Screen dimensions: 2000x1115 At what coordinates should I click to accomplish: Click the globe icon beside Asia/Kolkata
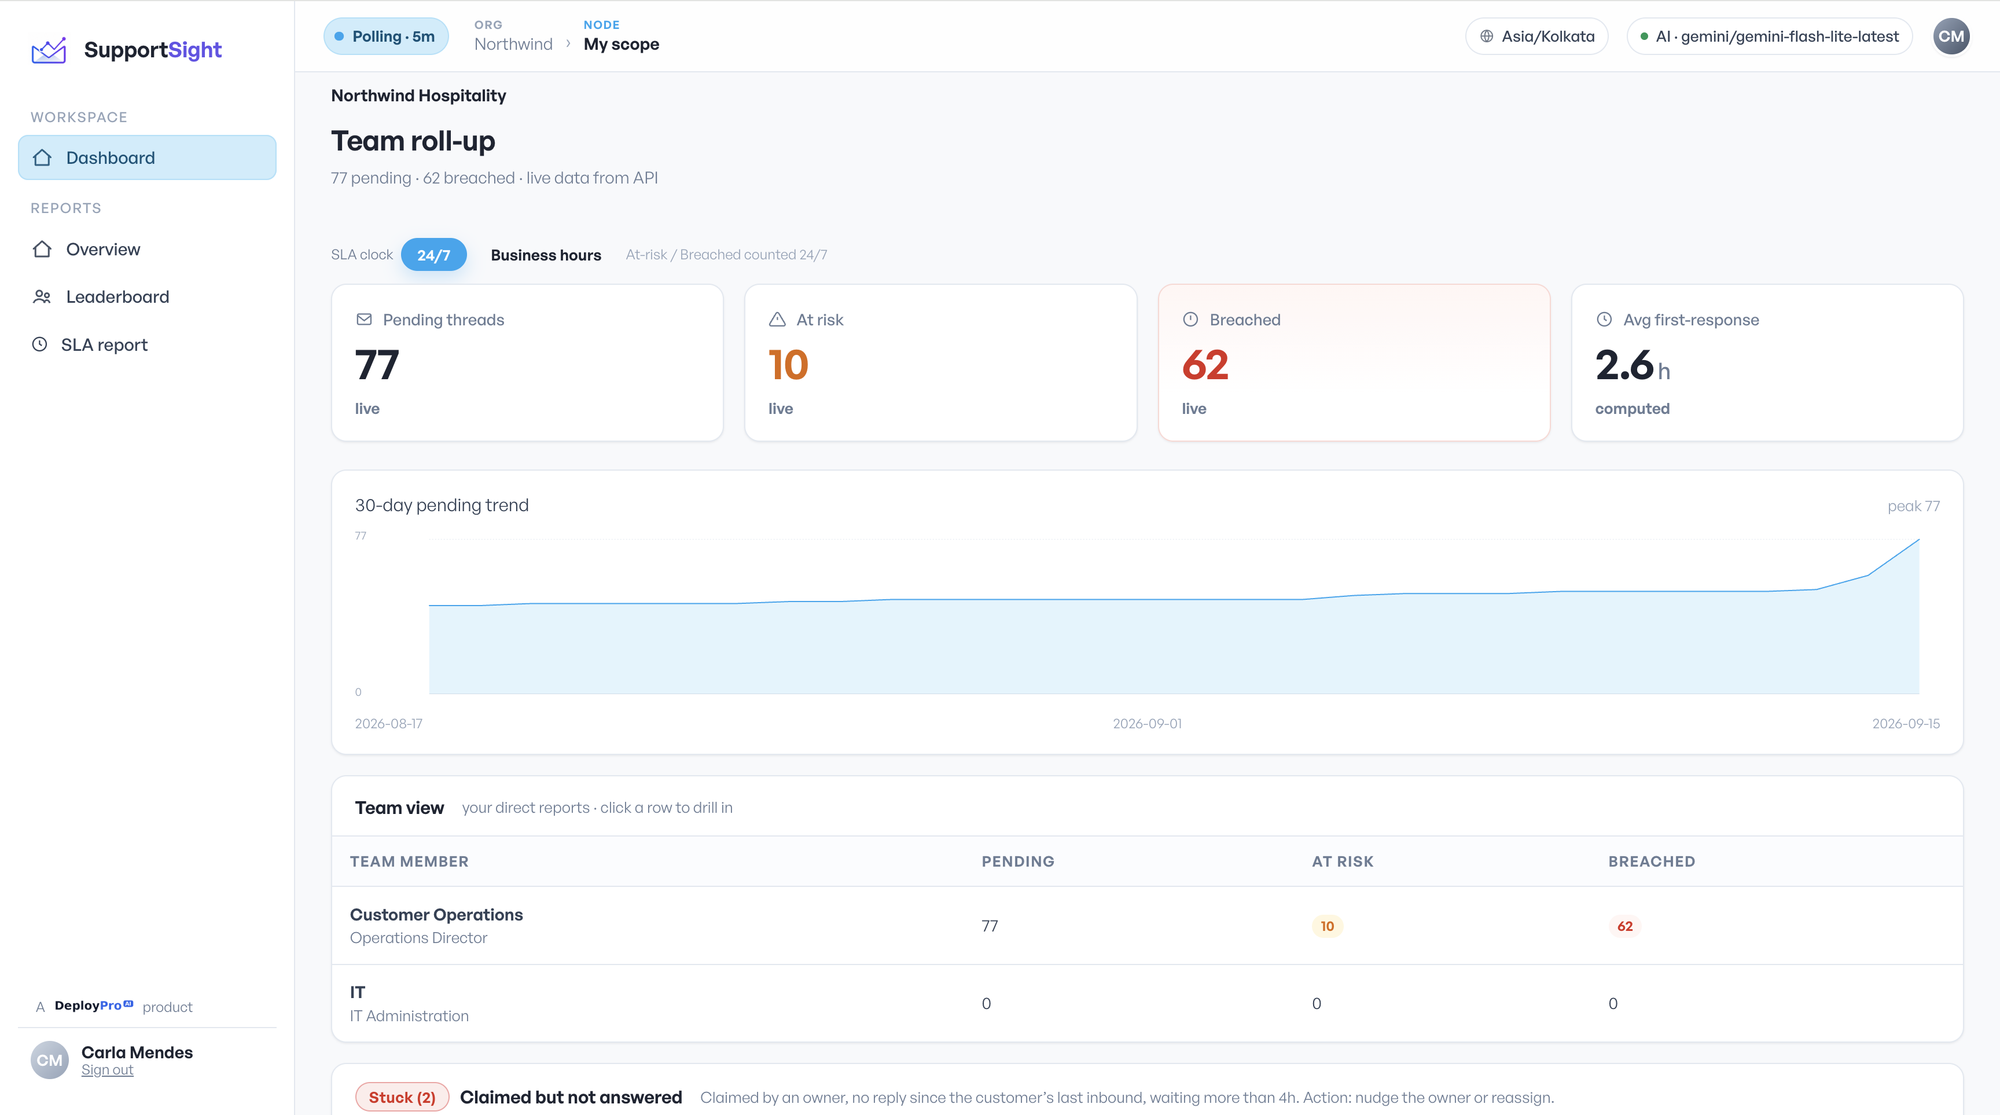click(1487, 37)
